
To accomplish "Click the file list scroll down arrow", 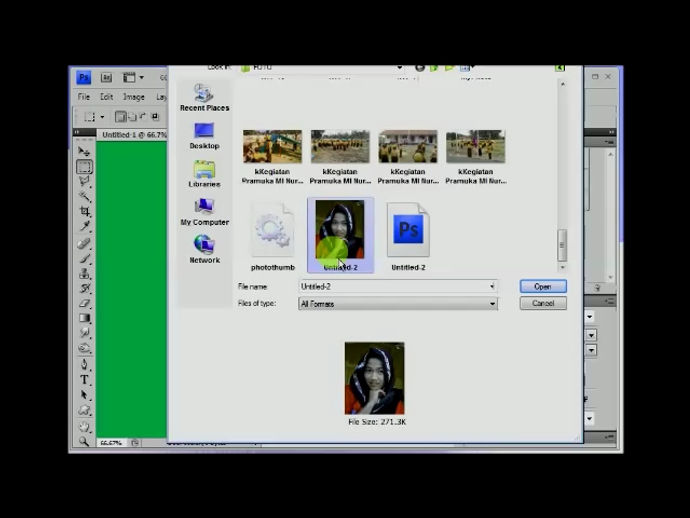I will tap(562, 267).
